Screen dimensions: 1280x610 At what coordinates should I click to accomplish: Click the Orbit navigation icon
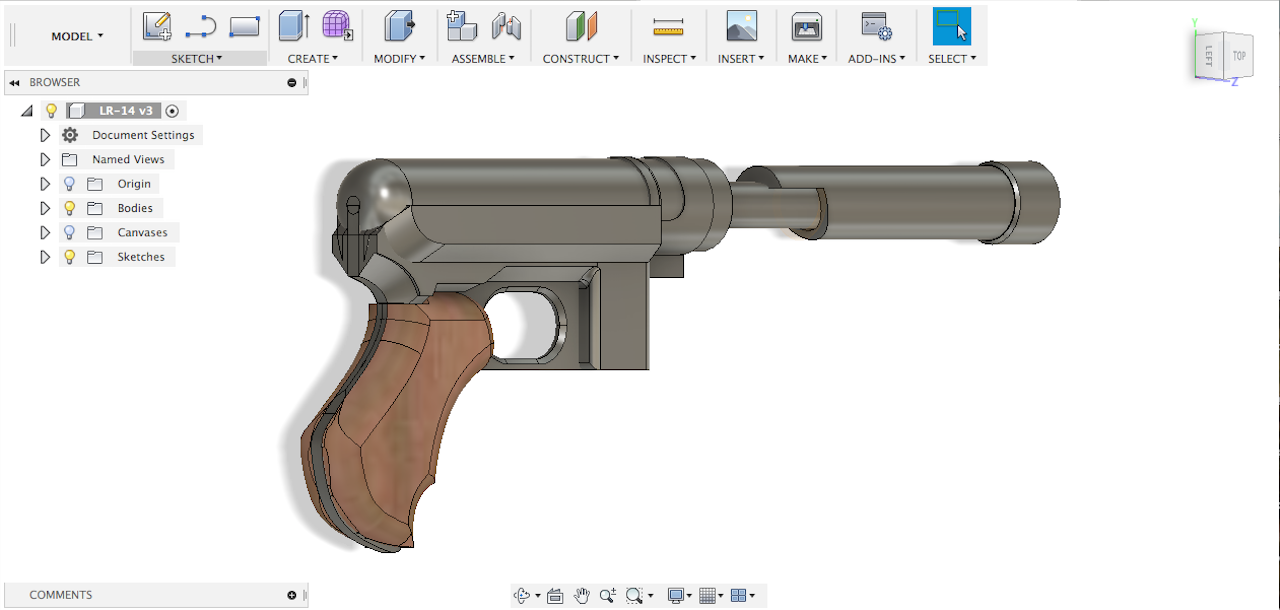pos(522,595)
